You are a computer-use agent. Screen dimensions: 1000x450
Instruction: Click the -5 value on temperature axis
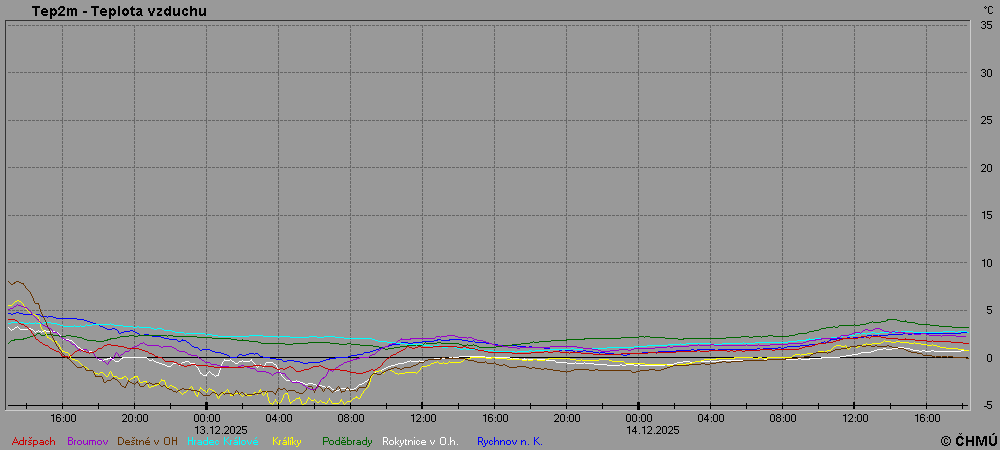987,405
